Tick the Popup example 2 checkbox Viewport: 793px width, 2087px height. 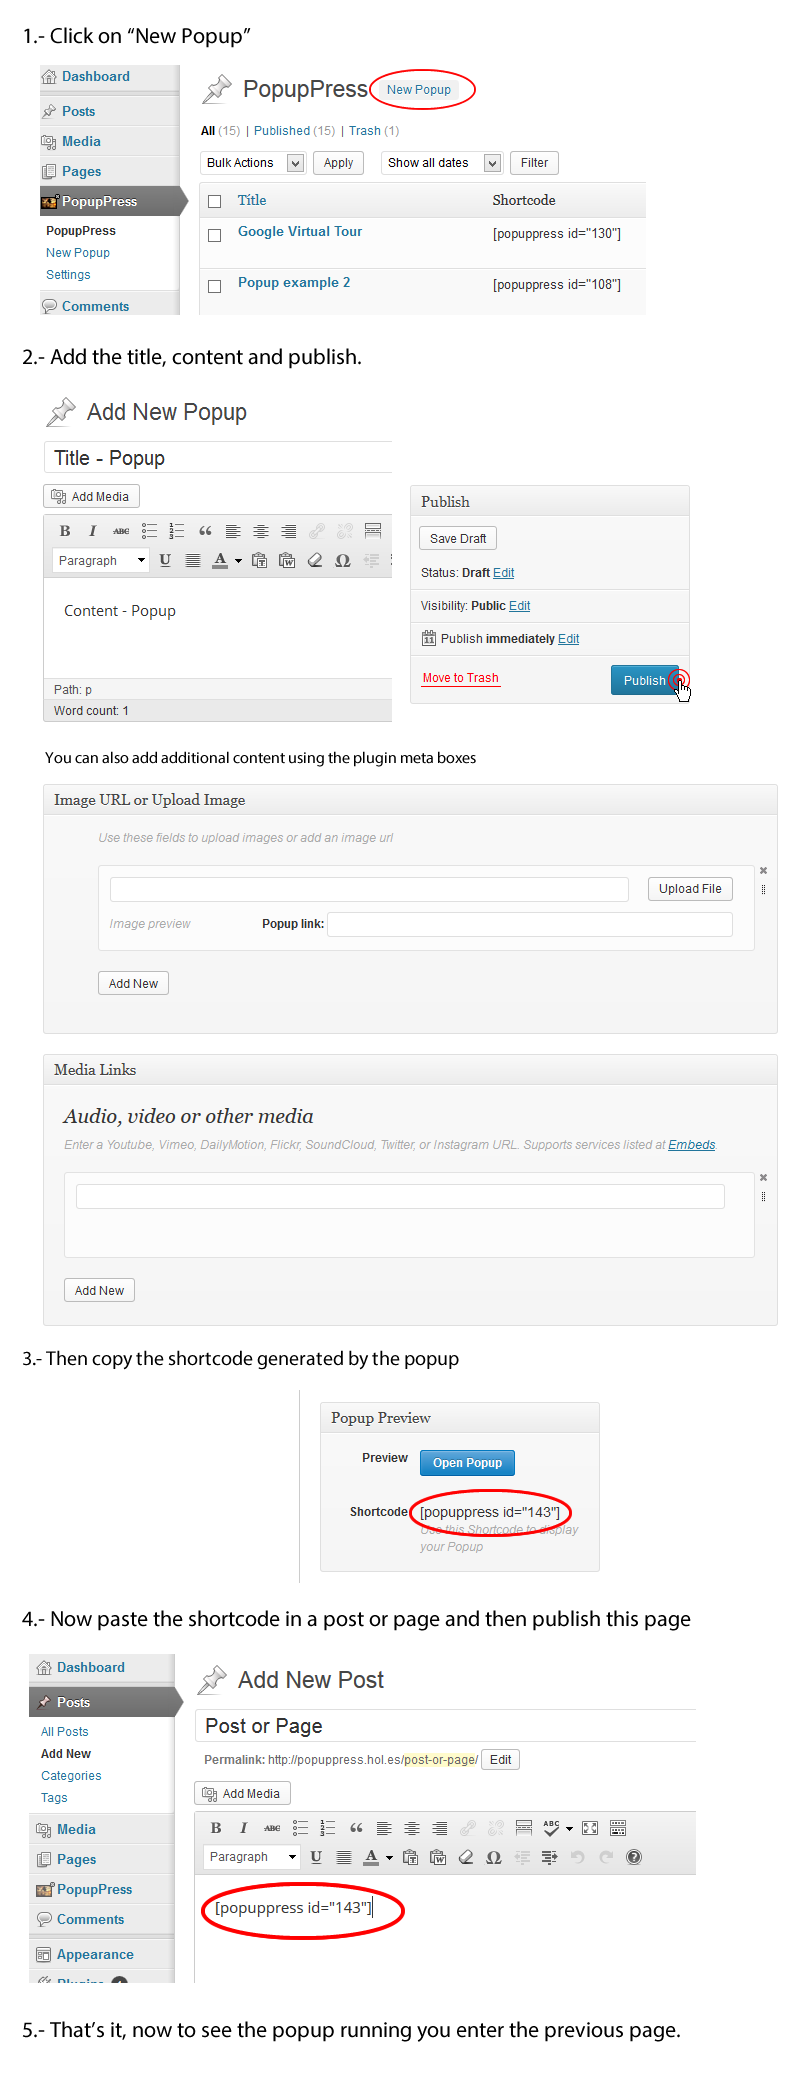[x=214, y=286]
